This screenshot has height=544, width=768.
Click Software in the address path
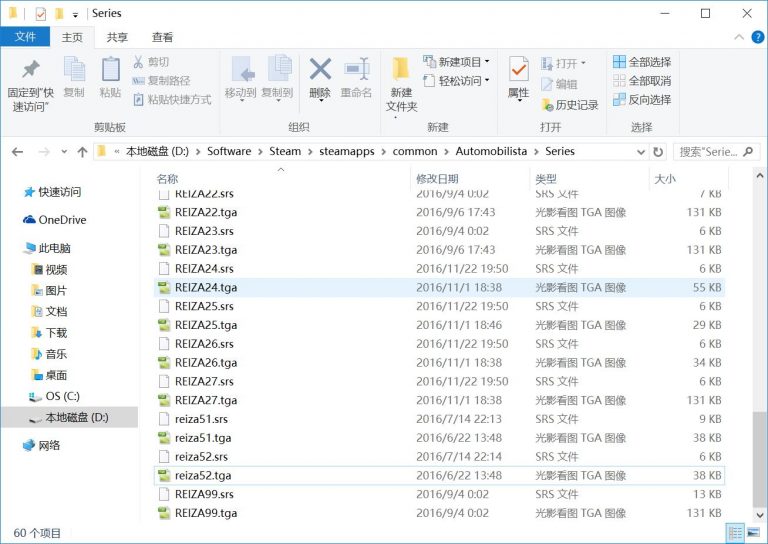coord(229,151)
